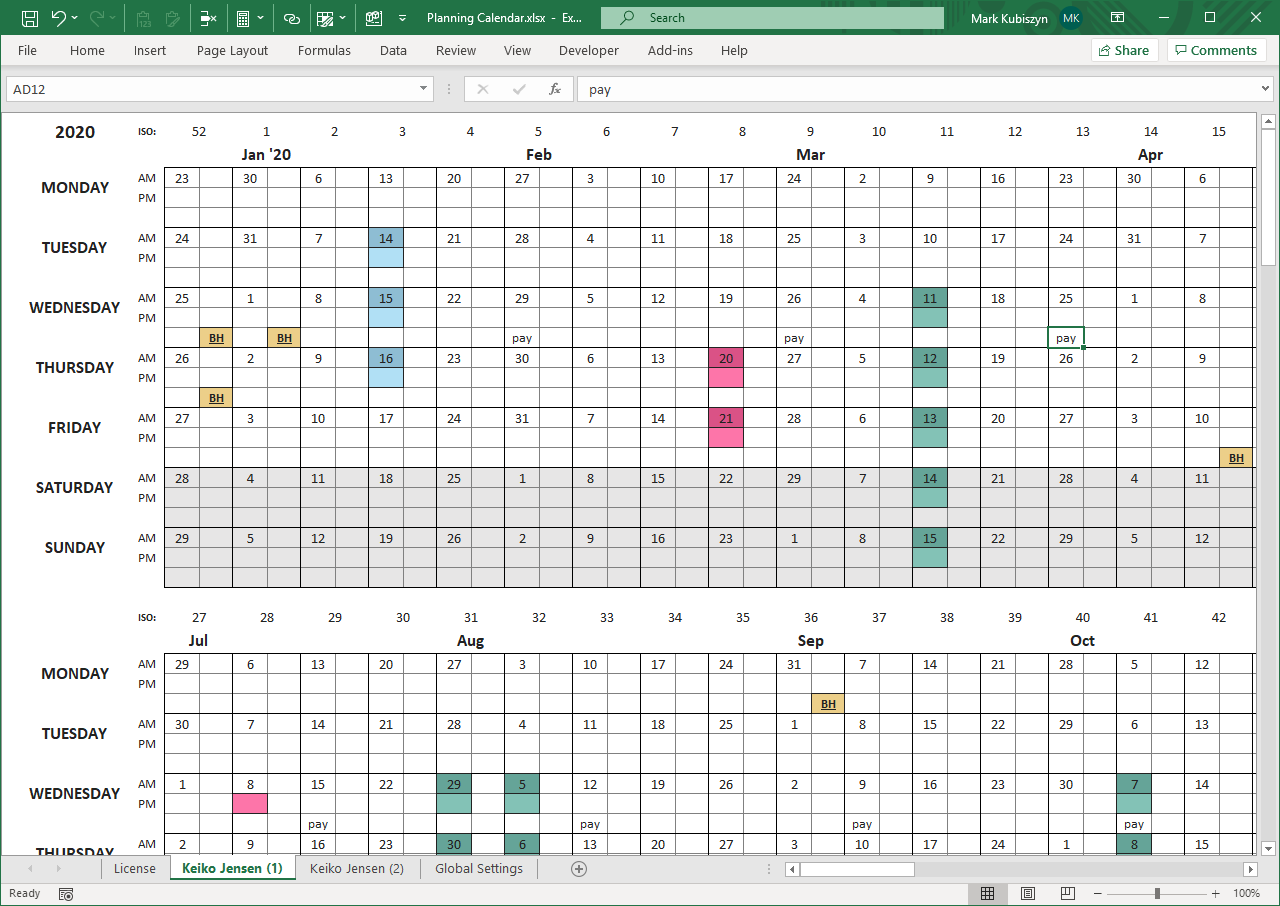The height and width of the screenshot is (906, 1280).
Task: Switch to Page Break Preview view
Action: 1068,894
